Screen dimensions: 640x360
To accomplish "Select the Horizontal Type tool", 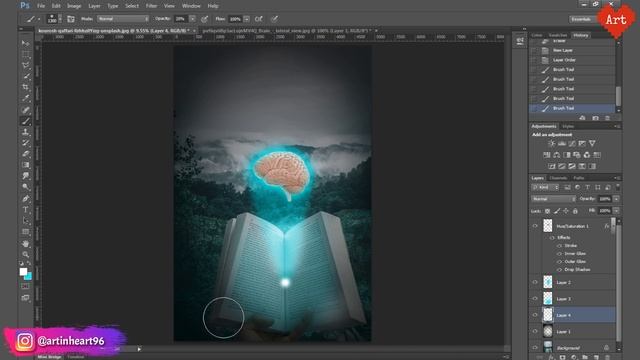I will pos(26,209).
